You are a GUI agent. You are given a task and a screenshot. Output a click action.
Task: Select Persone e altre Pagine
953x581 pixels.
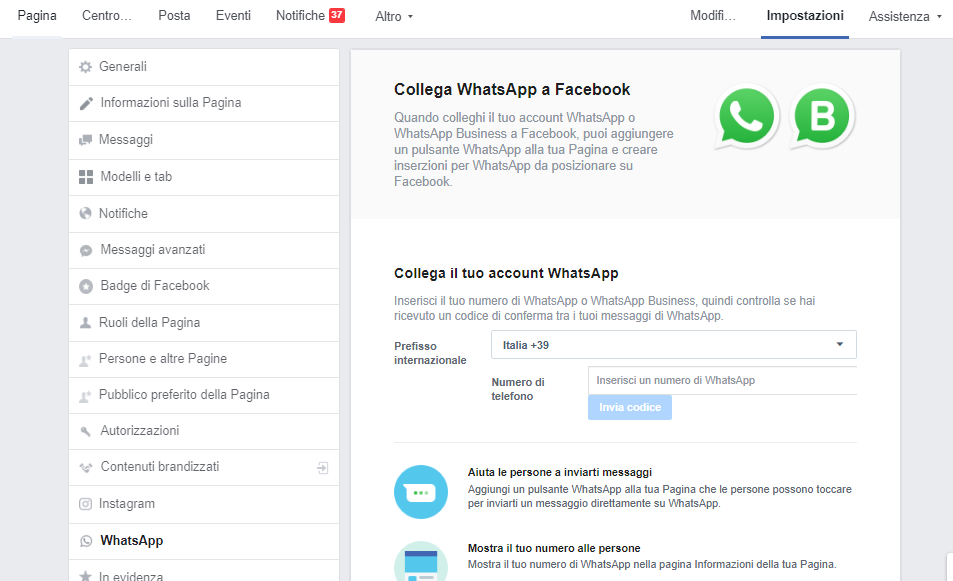pyautogui.click(x=204, y=359)
